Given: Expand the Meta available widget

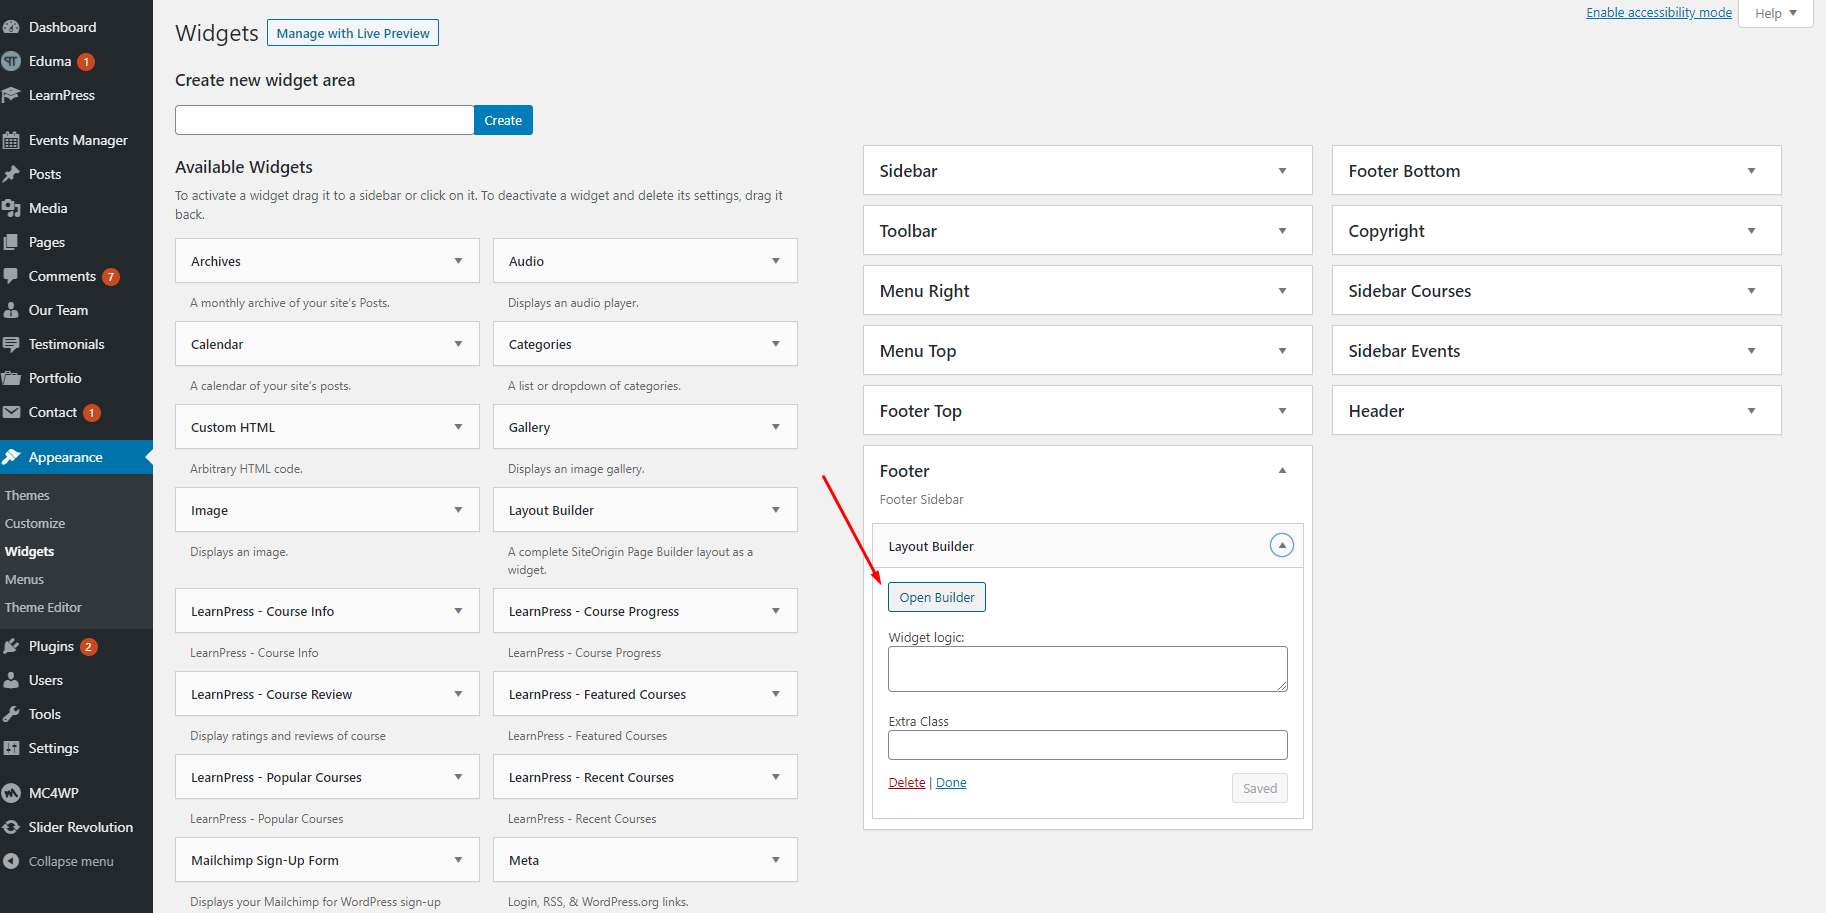Looking at the screenshot, I should (775, 860).
